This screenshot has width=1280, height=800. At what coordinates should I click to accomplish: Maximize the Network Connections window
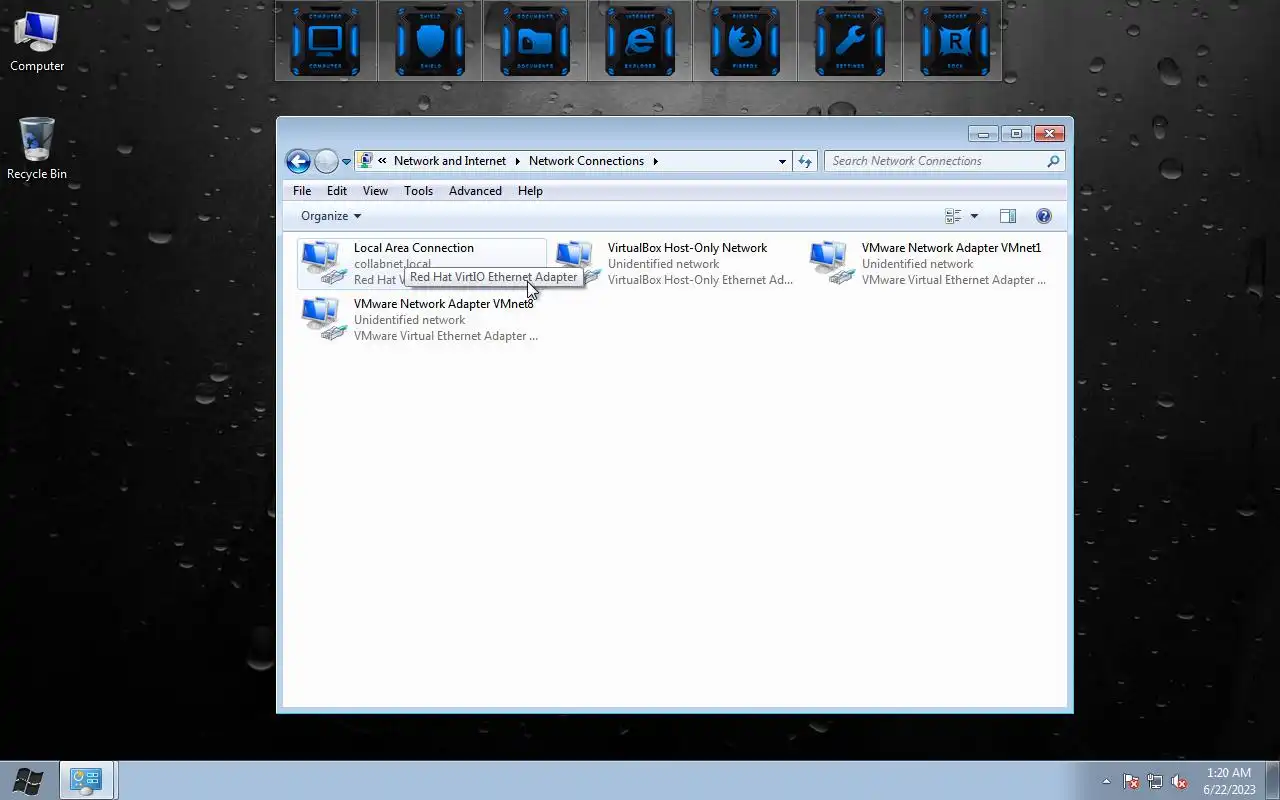(x=1016, y=134)
